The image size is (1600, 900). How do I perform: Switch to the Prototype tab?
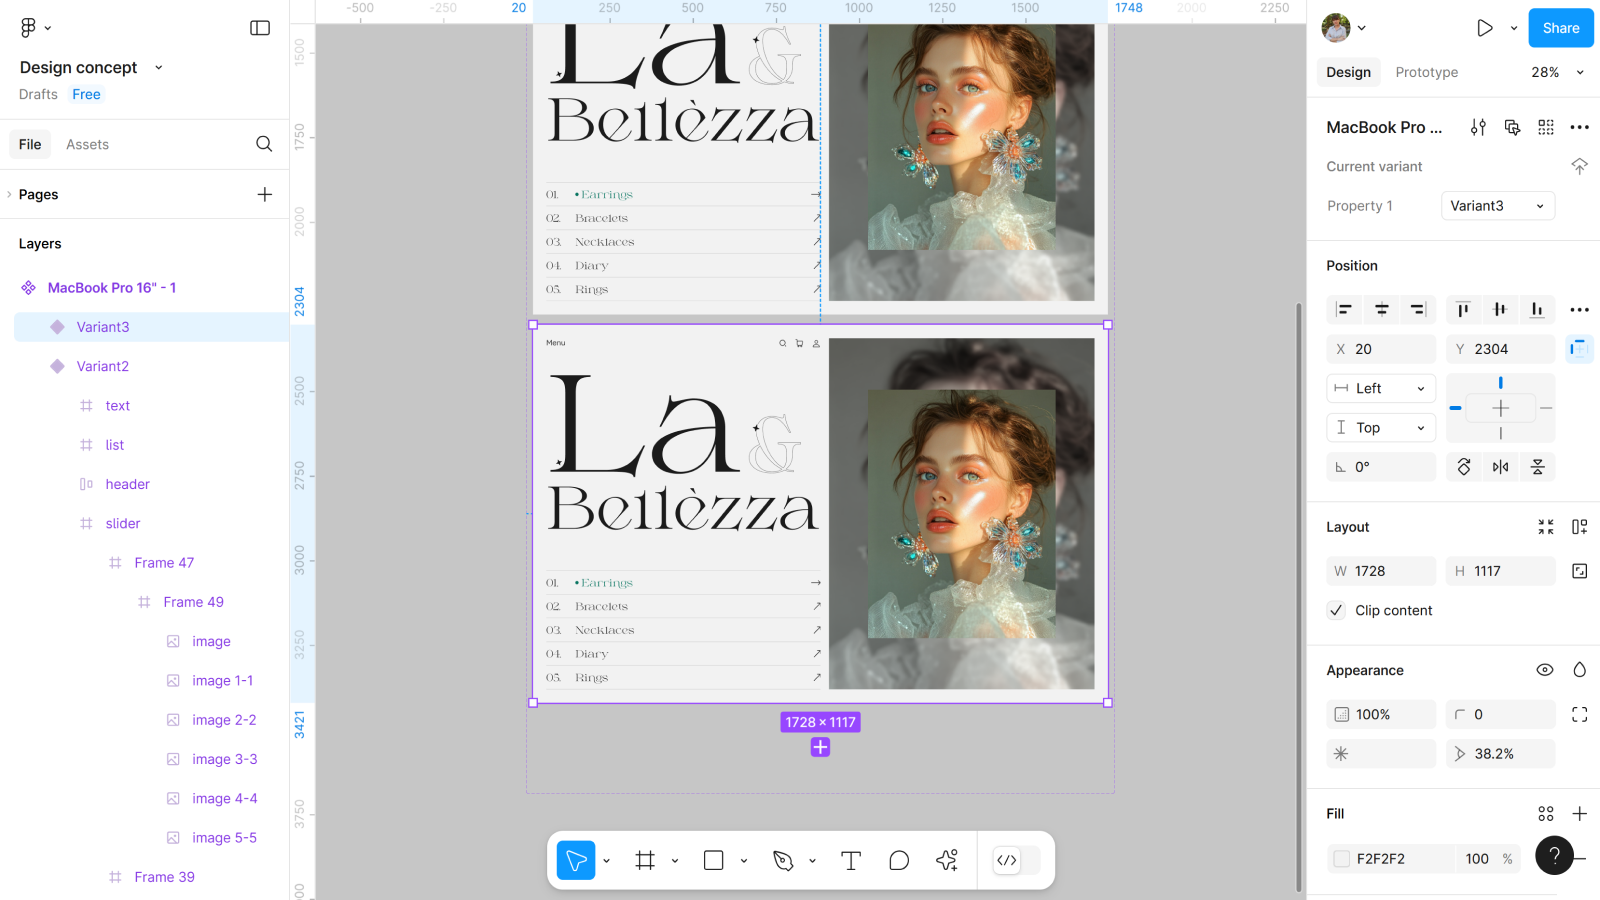[x=1426, y=72]
